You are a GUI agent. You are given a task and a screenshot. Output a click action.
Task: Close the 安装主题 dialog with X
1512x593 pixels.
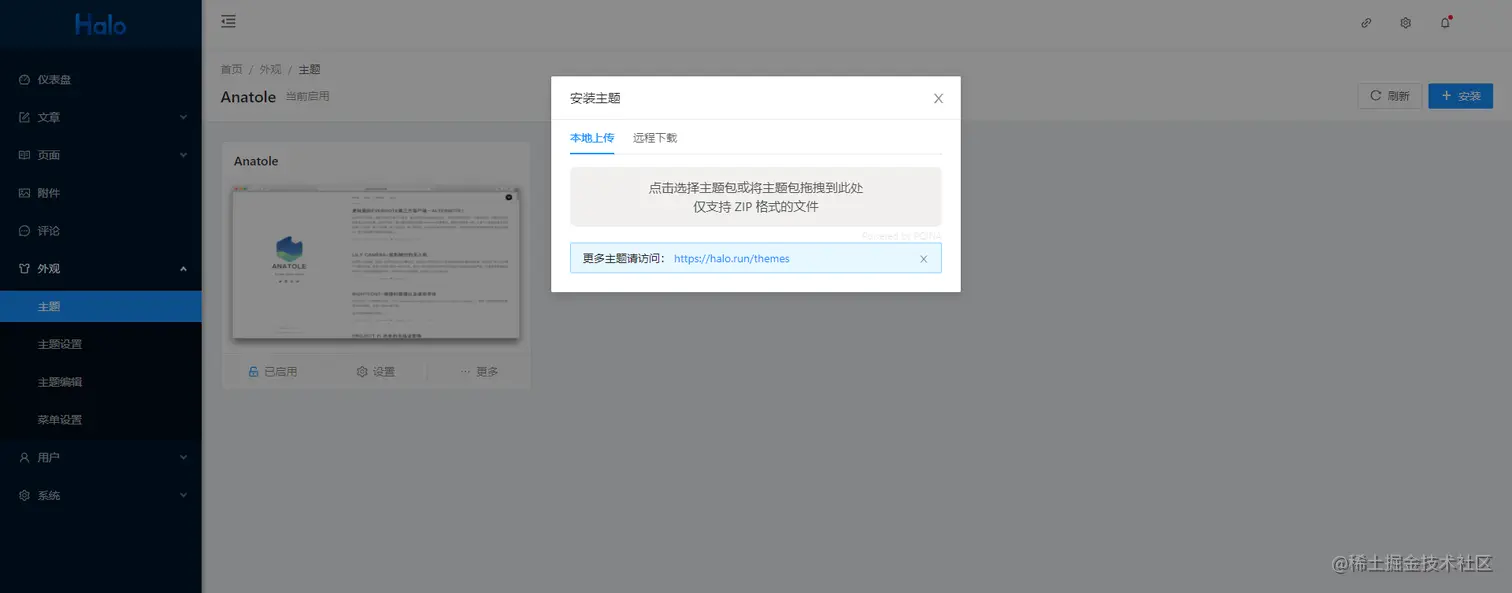pyautogui.click(x=938, y=98)
